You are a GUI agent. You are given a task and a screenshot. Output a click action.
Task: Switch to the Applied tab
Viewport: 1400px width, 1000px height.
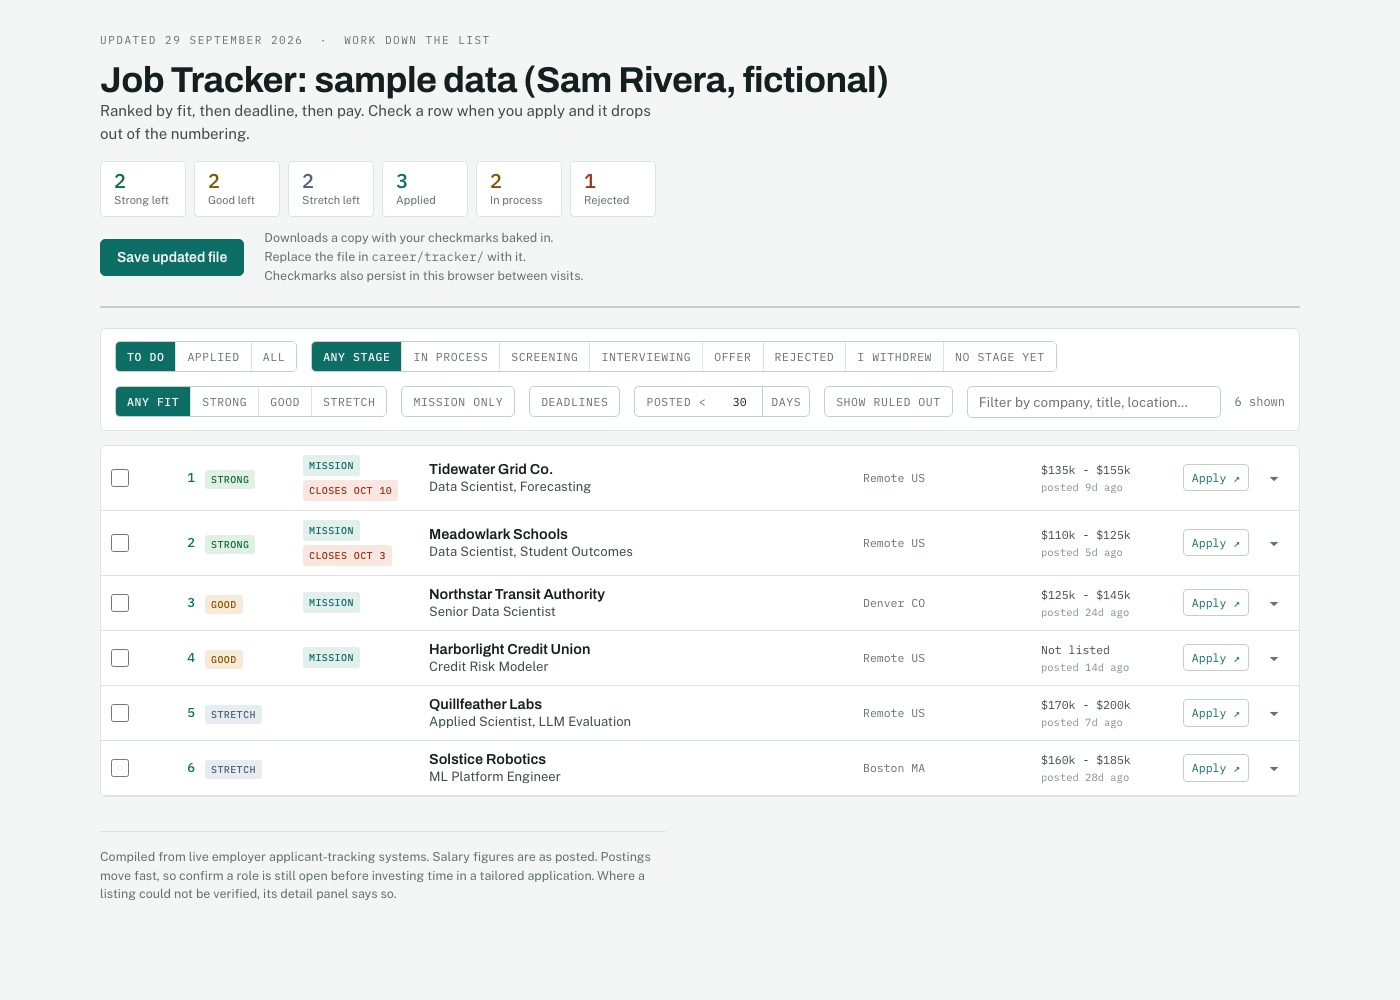(213, 357)
